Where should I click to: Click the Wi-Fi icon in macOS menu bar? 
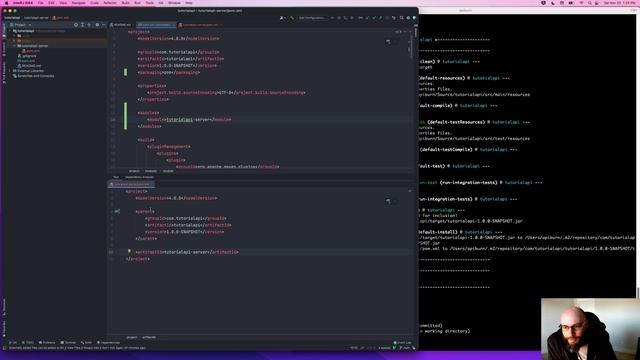coord(581,3)
